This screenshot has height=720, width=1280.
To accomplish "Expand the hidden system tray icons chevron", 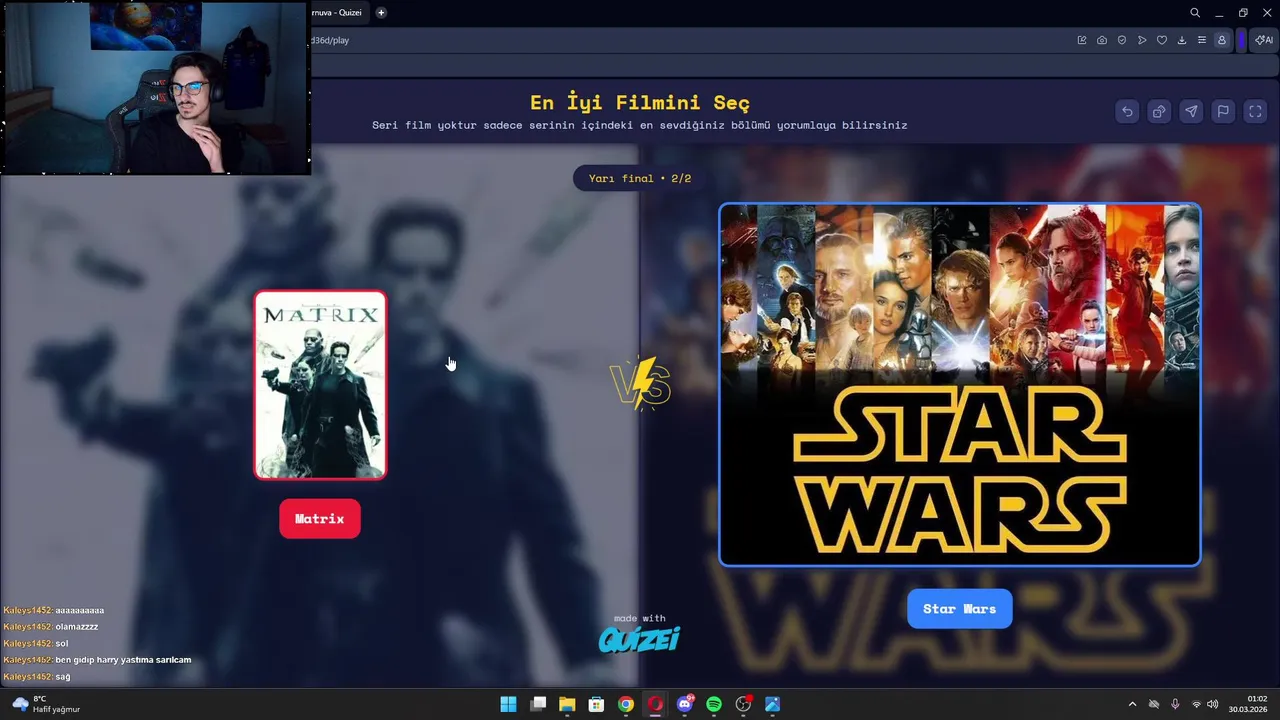I will (x=1132, y=704).
